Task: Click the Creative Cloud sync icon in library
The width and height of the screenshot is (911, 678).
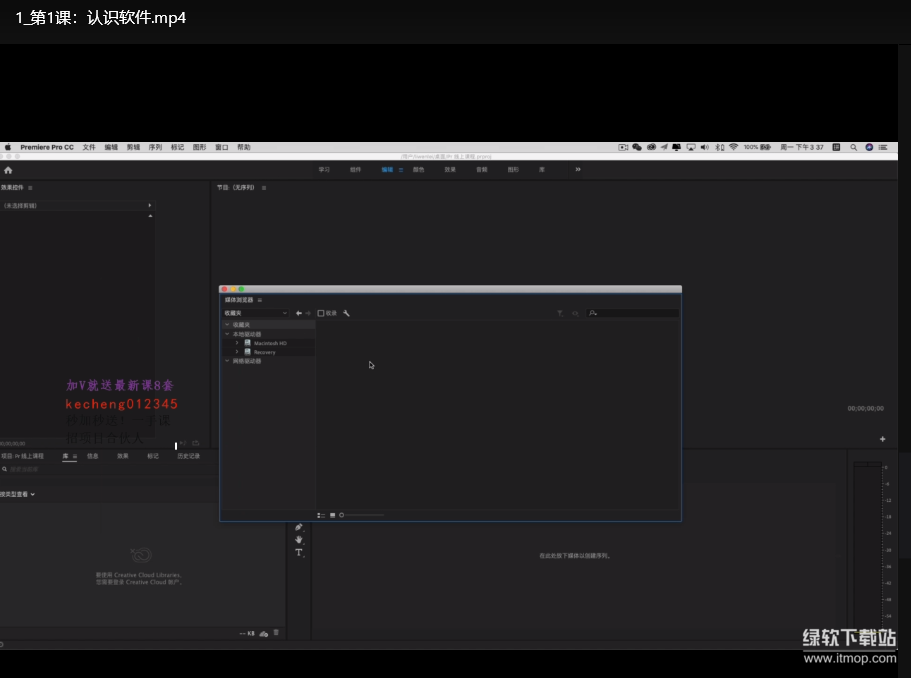Action: (264, 633)
